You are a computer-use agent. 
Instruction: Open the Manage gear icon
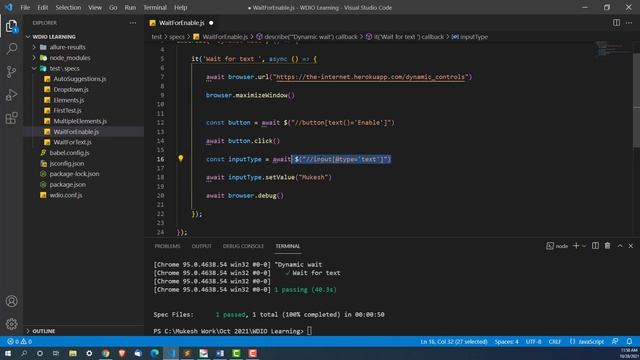tap(11, 324)
